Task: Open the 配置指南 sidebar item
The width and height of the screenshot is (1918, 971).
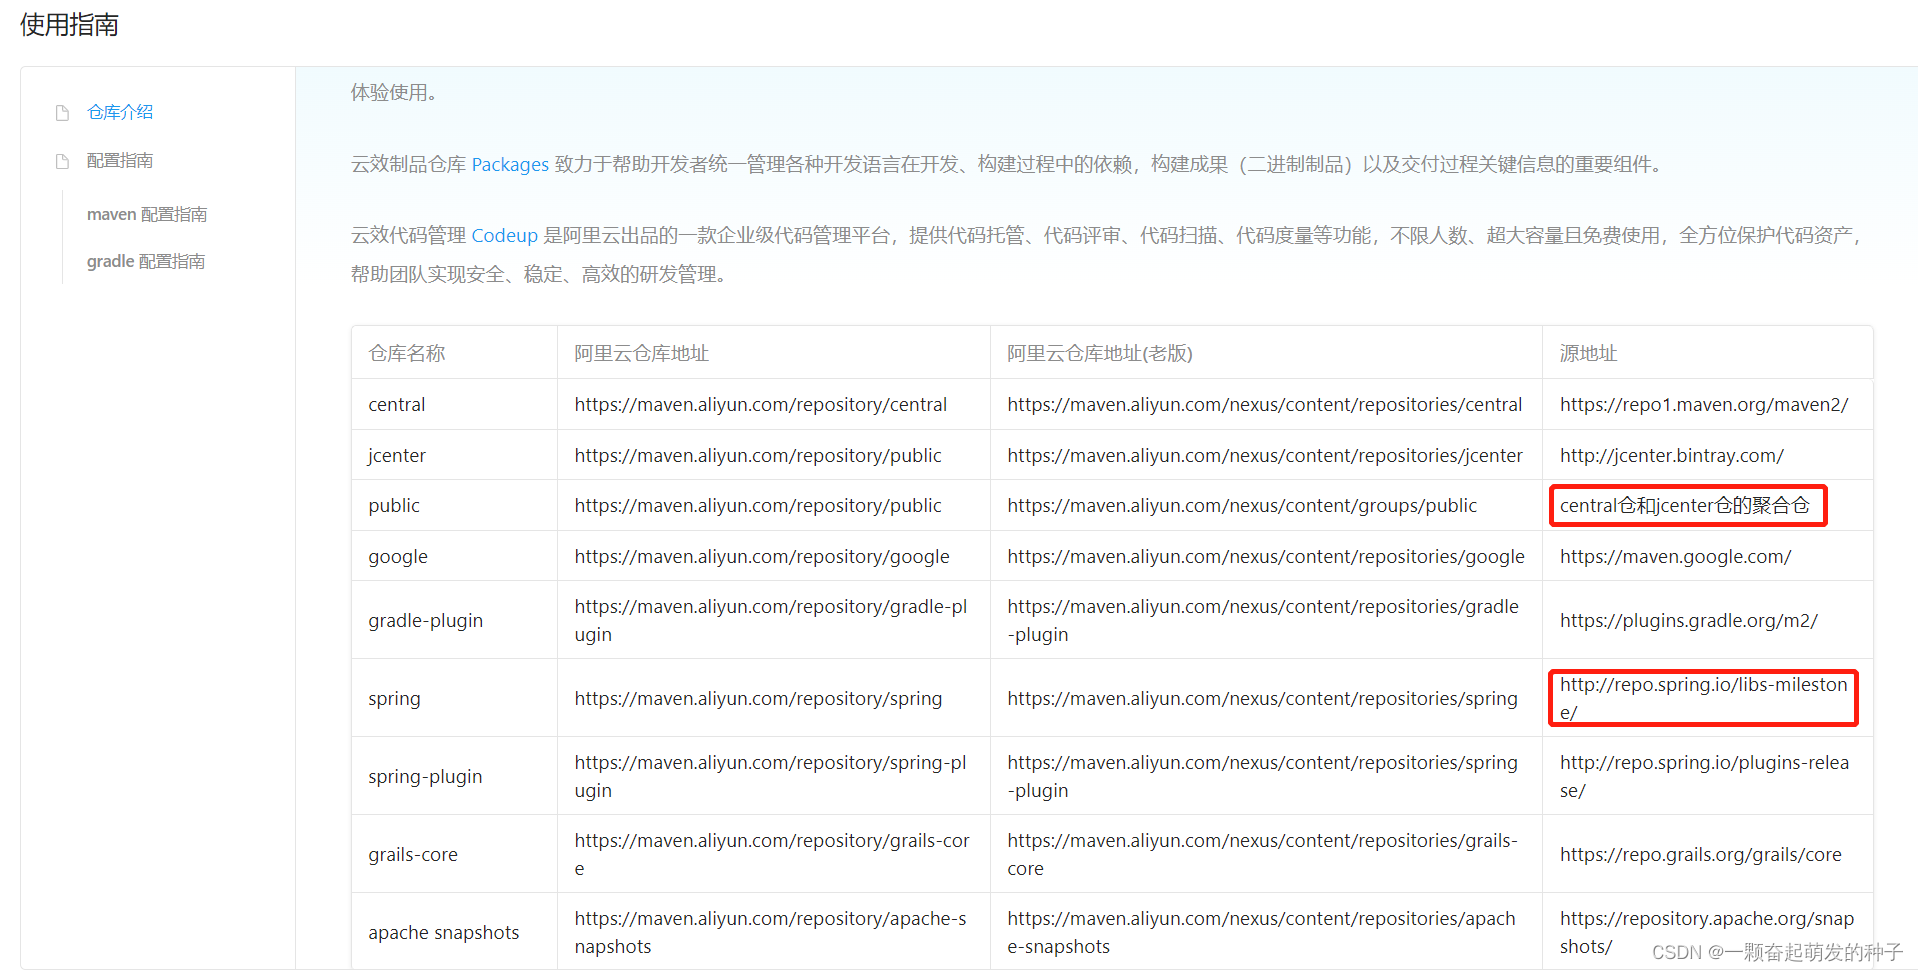Action: pos(120,161)
